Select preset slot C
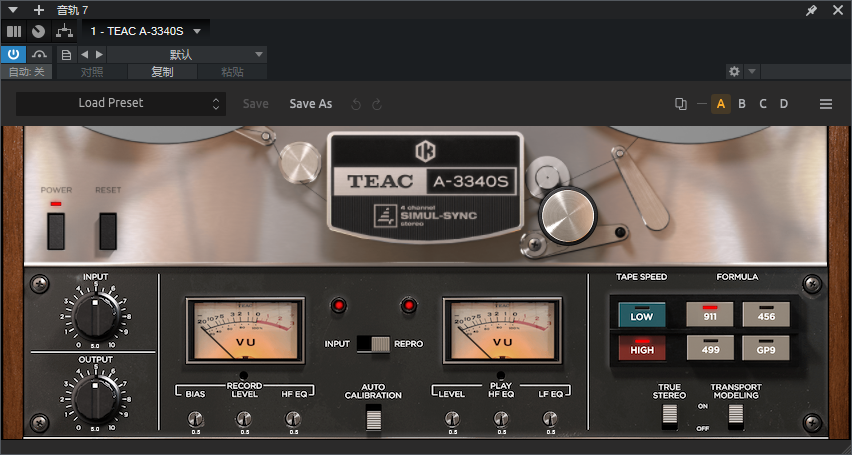852x455 pixels. 763,104
